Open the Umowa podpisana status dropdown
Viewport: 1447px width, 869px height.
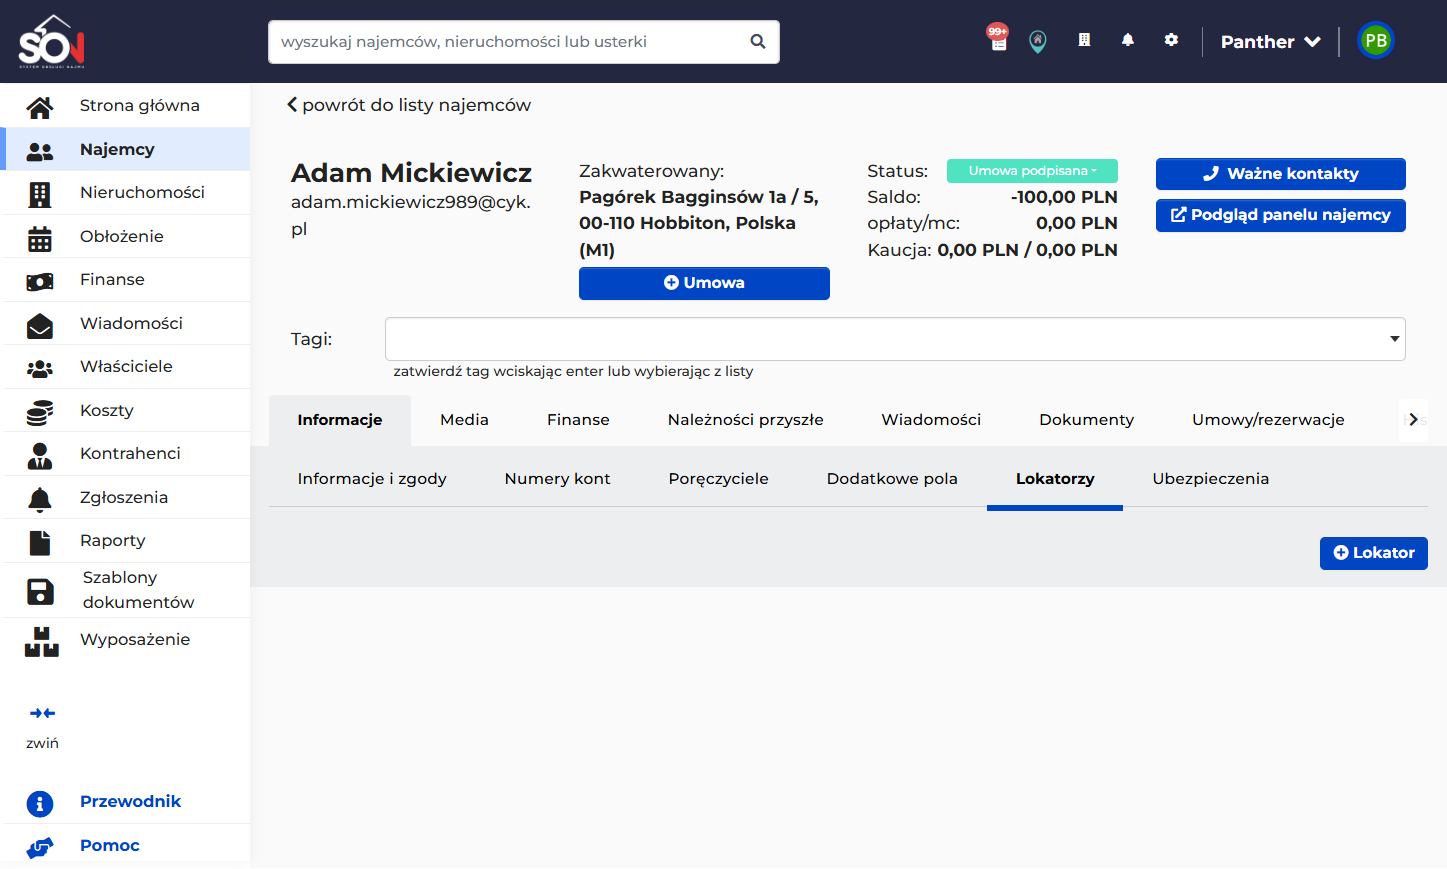[x=1032, y=171]
